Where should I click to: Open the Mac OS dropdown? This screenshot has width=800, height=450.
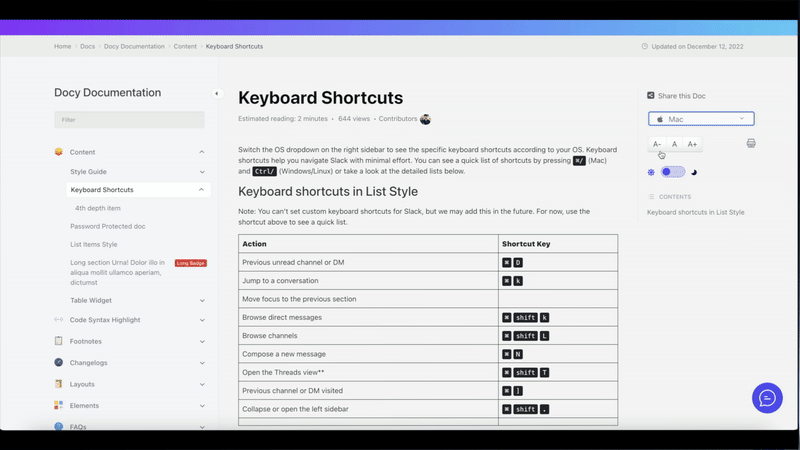tap(701, 119)
